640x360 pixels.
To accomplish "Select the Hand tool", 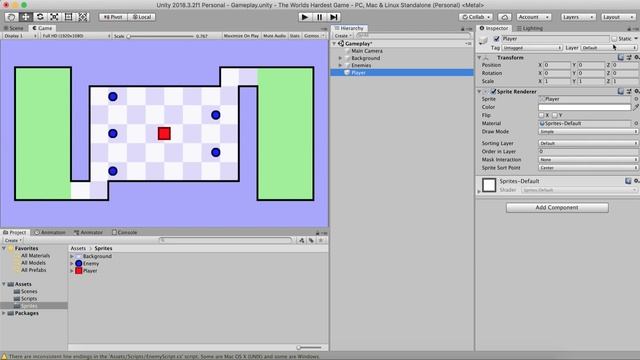I will point(11,17).
